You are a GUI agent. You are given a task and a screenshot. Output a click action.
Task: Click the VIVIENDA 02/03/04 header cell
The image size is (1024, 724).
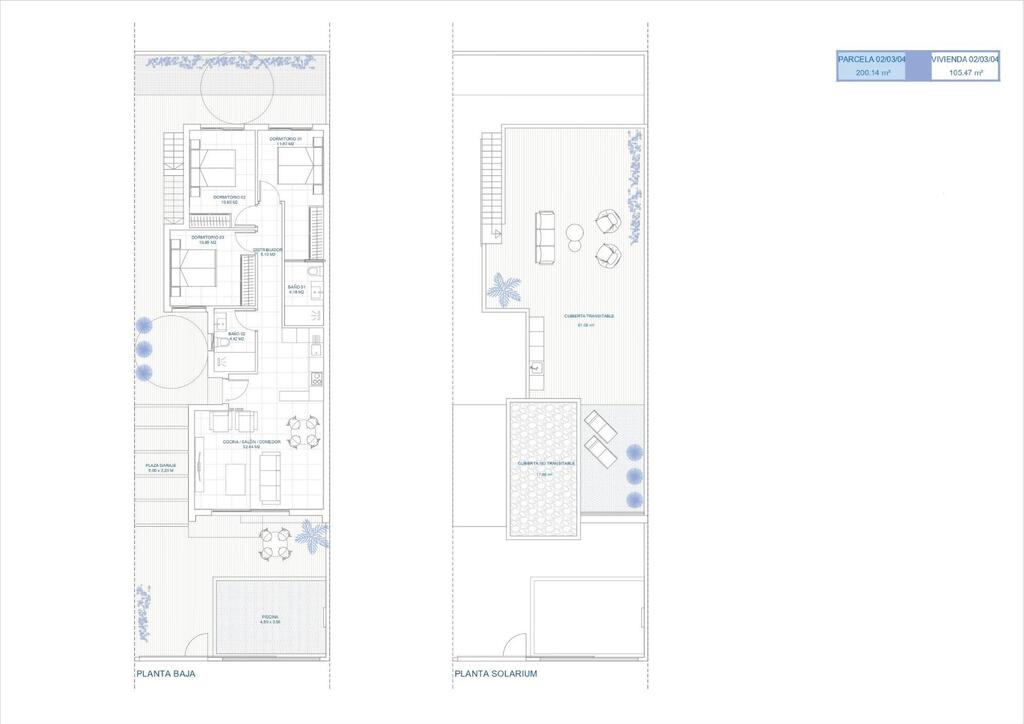click(965, 59)
